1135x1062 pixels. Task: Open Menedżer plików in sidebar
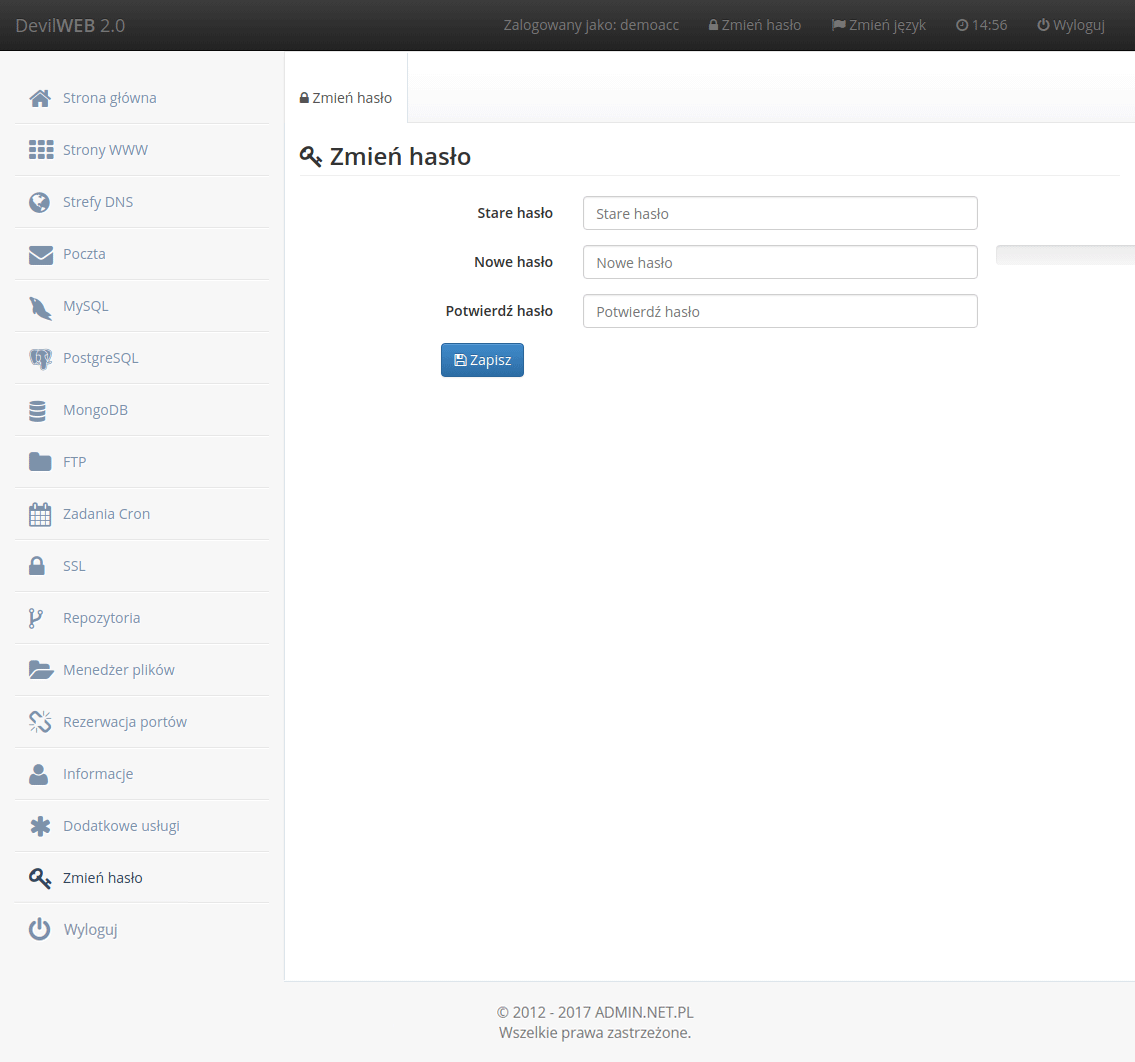tap(118, 670)
